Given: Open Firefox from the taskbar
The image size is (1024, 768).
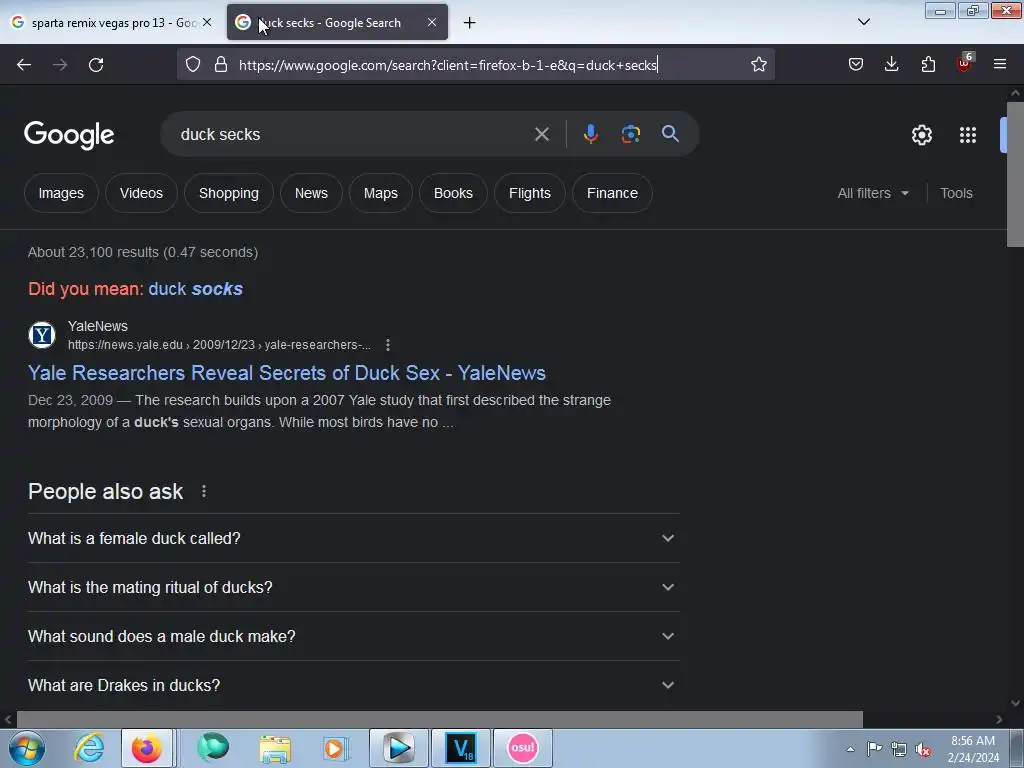Looking at the screenshot, I should coord(147,748).
